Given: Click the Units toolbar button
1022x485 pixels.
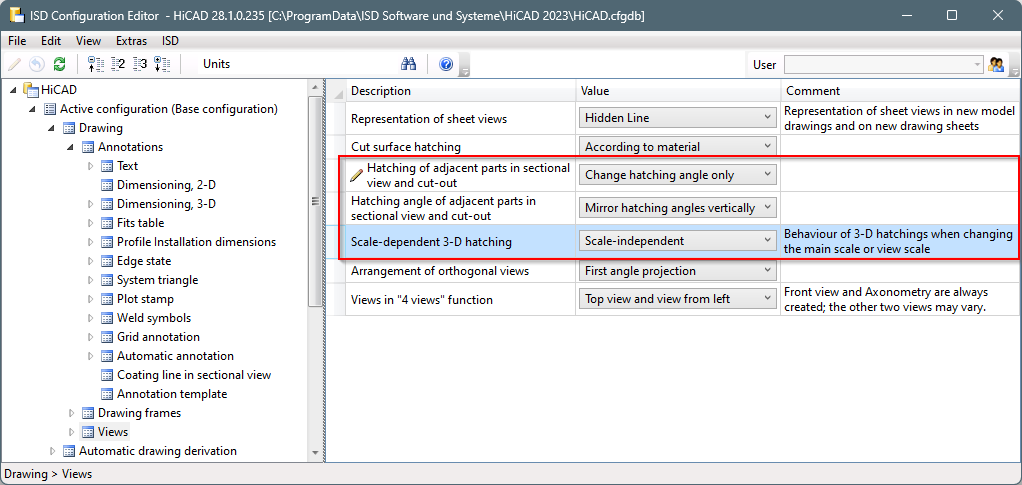Looking at the screenshot, I should click(x=216, y=64).
